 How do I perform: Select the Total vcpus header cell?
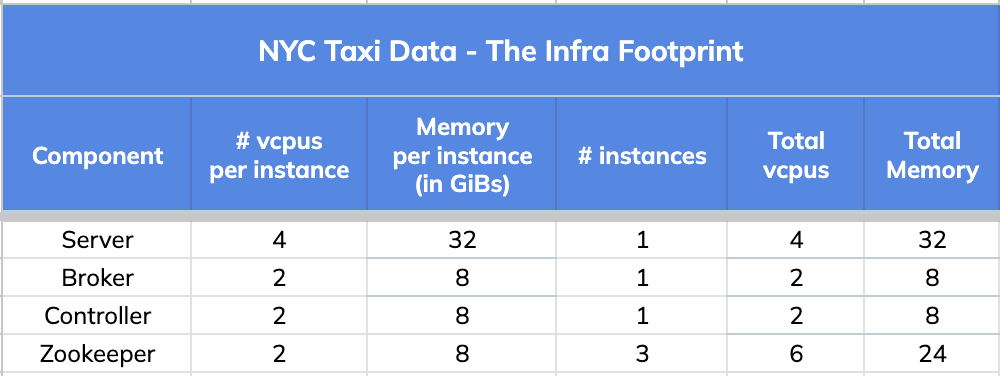[x=796, y=155]
